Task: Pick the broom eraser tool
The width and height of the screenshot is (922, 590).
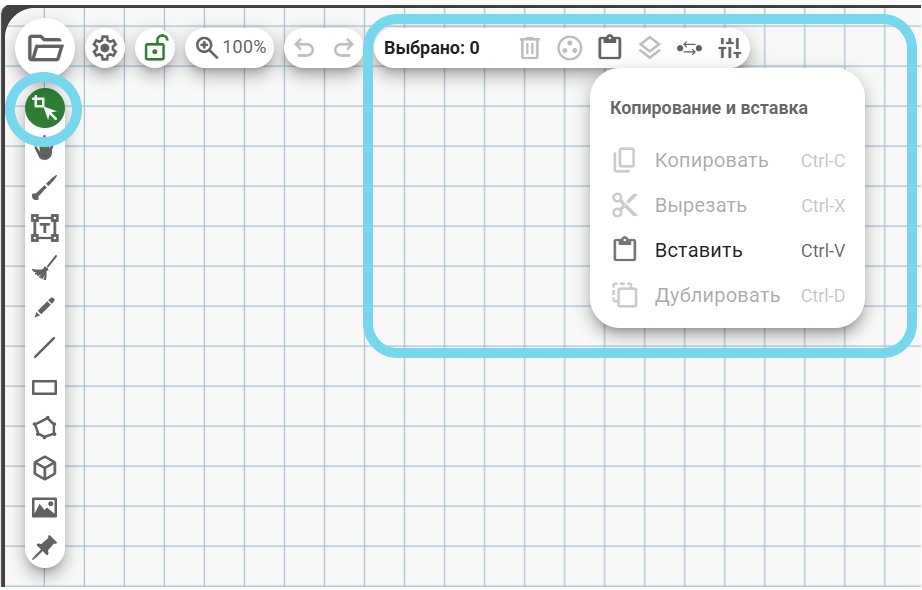Action: pos(44,267)
